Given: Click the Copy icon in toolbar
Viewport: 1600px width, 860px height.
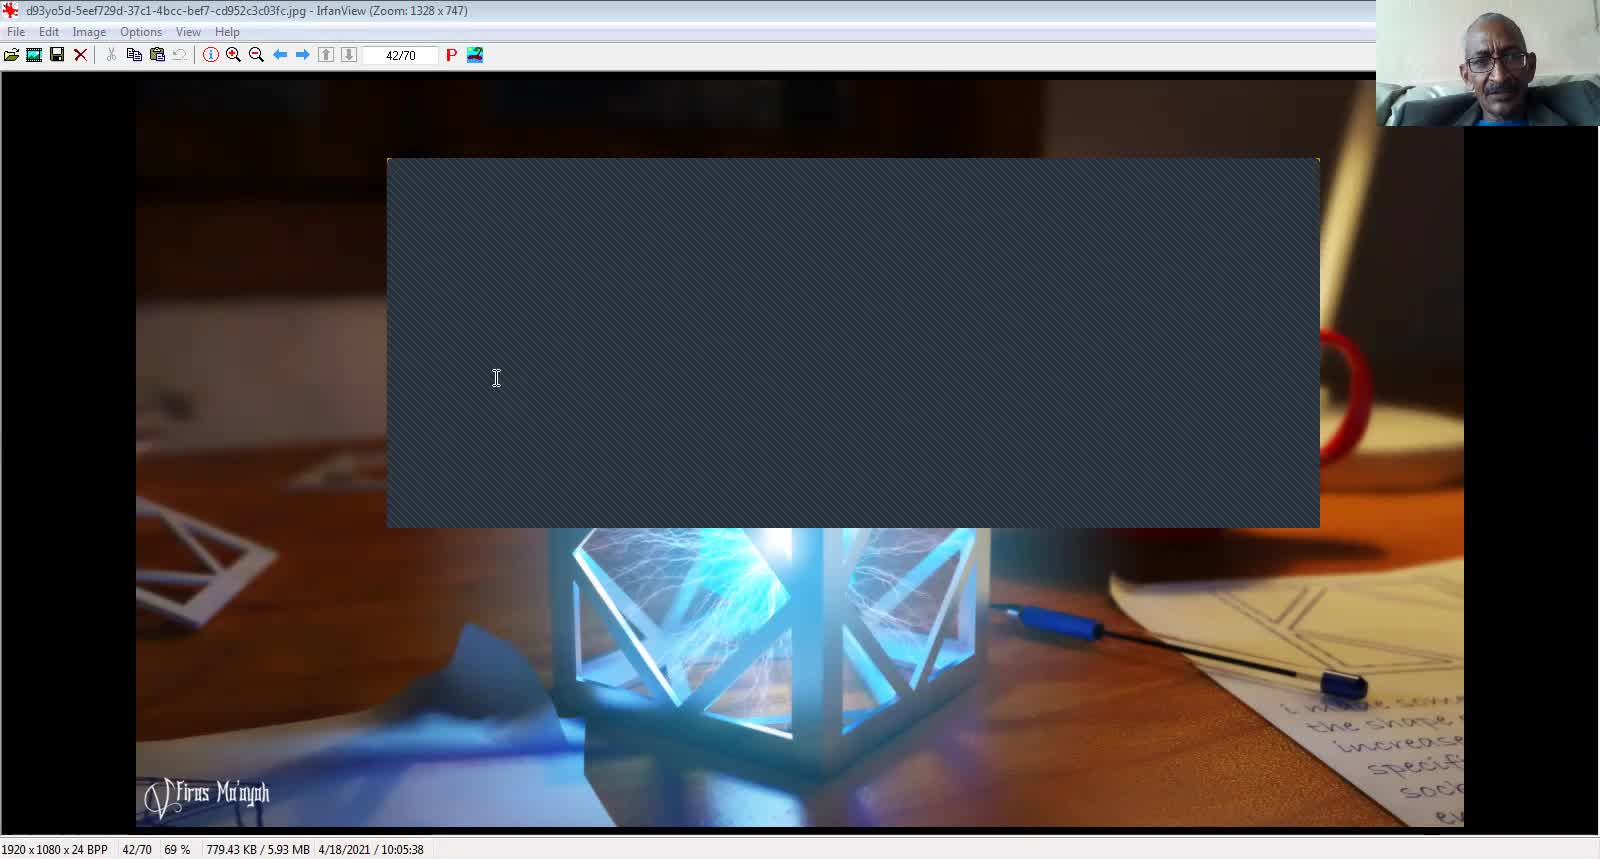Looking at the screenshot, I should pos(134,55).
